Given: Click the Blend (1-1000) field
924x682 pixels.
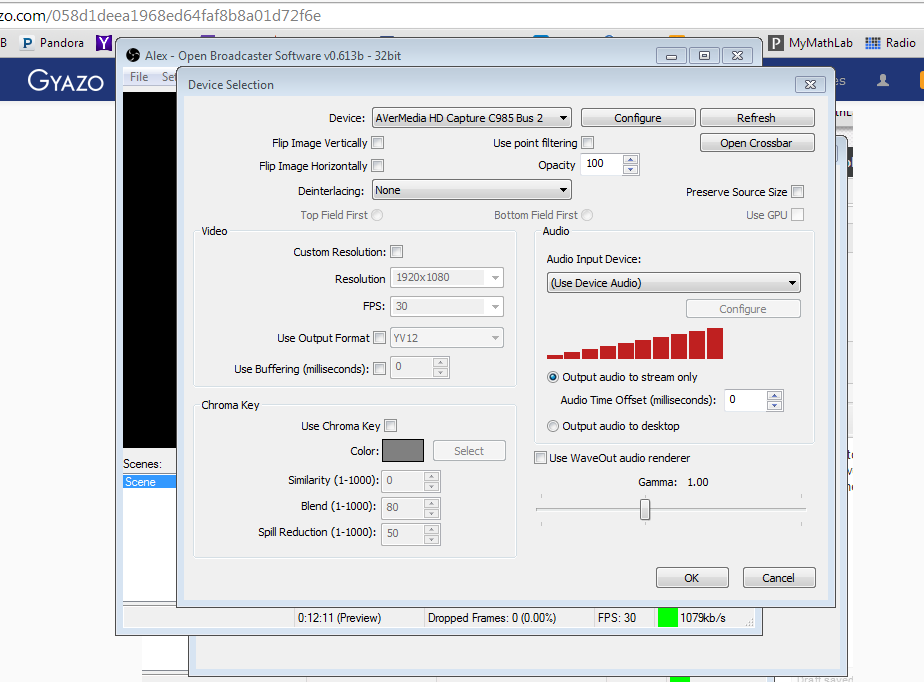Looking at the screenshot, I should point(403,507).
